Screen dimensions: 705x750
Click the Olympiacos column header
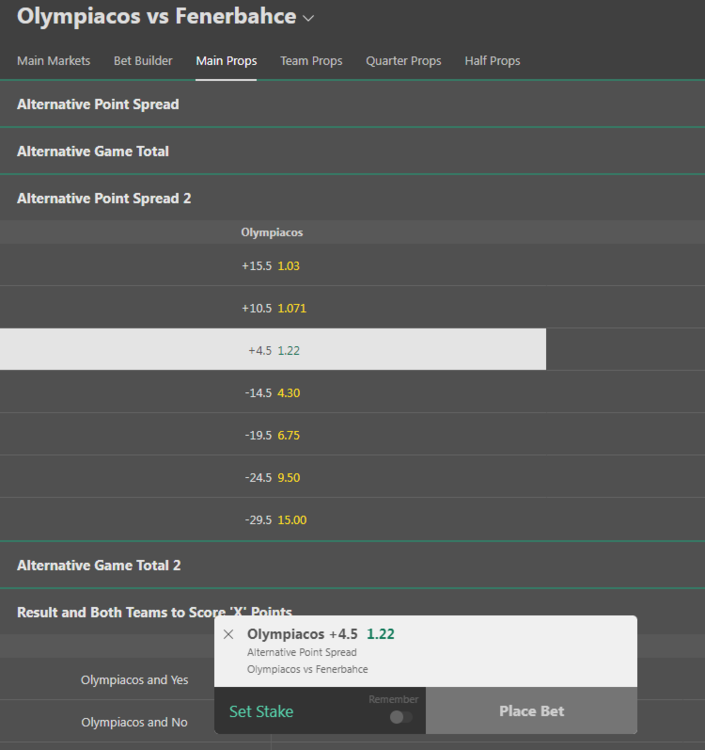tap(272, 232)
